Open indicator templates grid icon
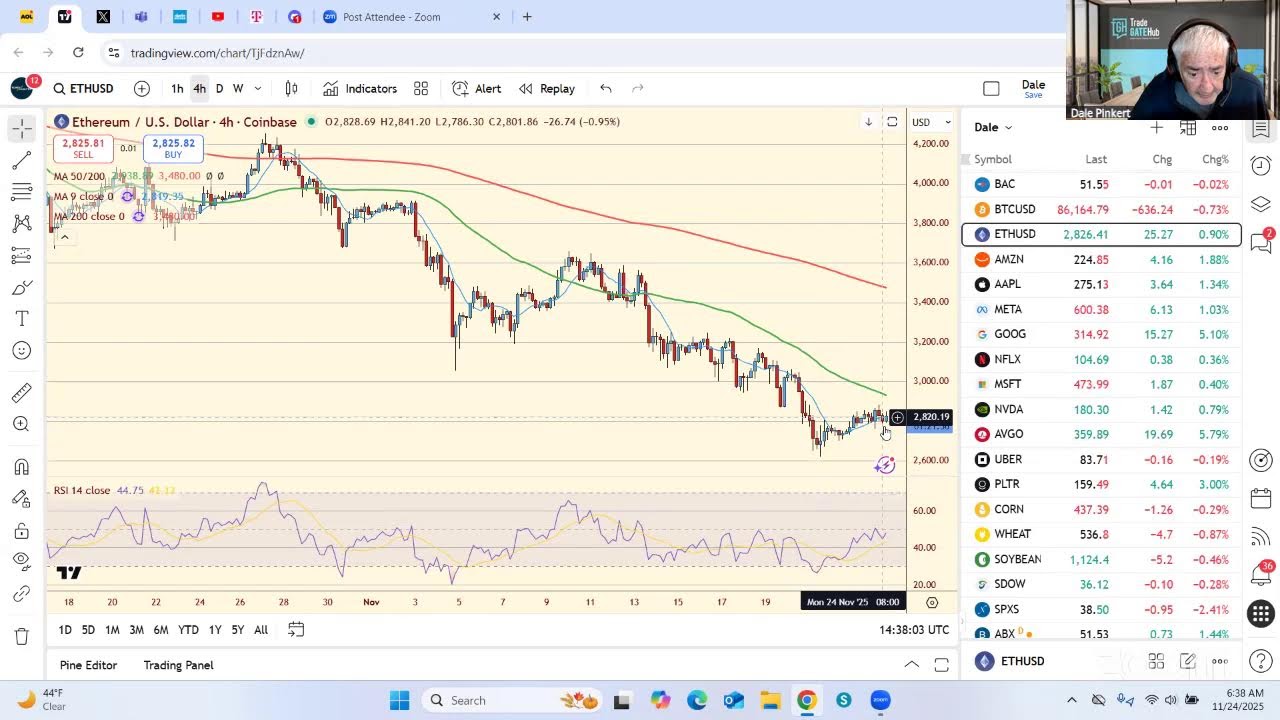This screenshot has width=1280, height=720. (x=421, y=89)
